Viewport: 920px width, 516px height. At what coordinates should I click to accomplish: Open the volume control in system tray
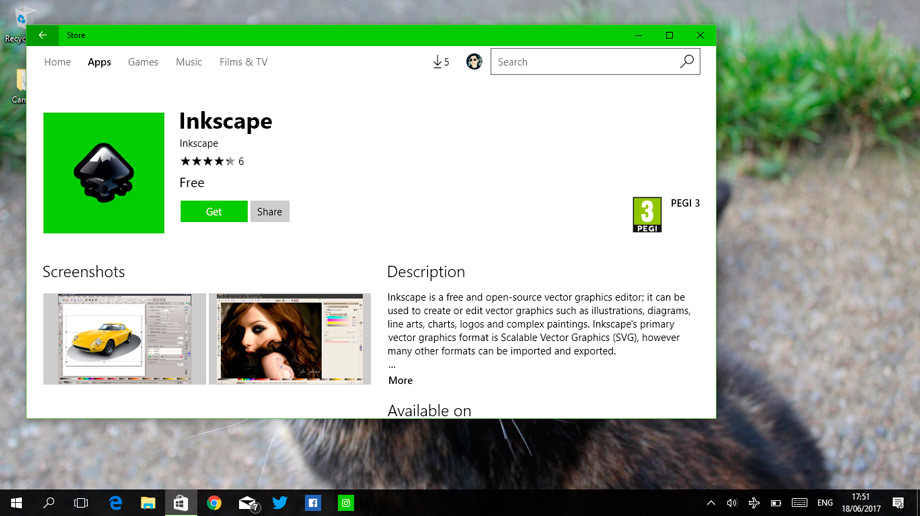pyautogui.click(x=732, y=503)
